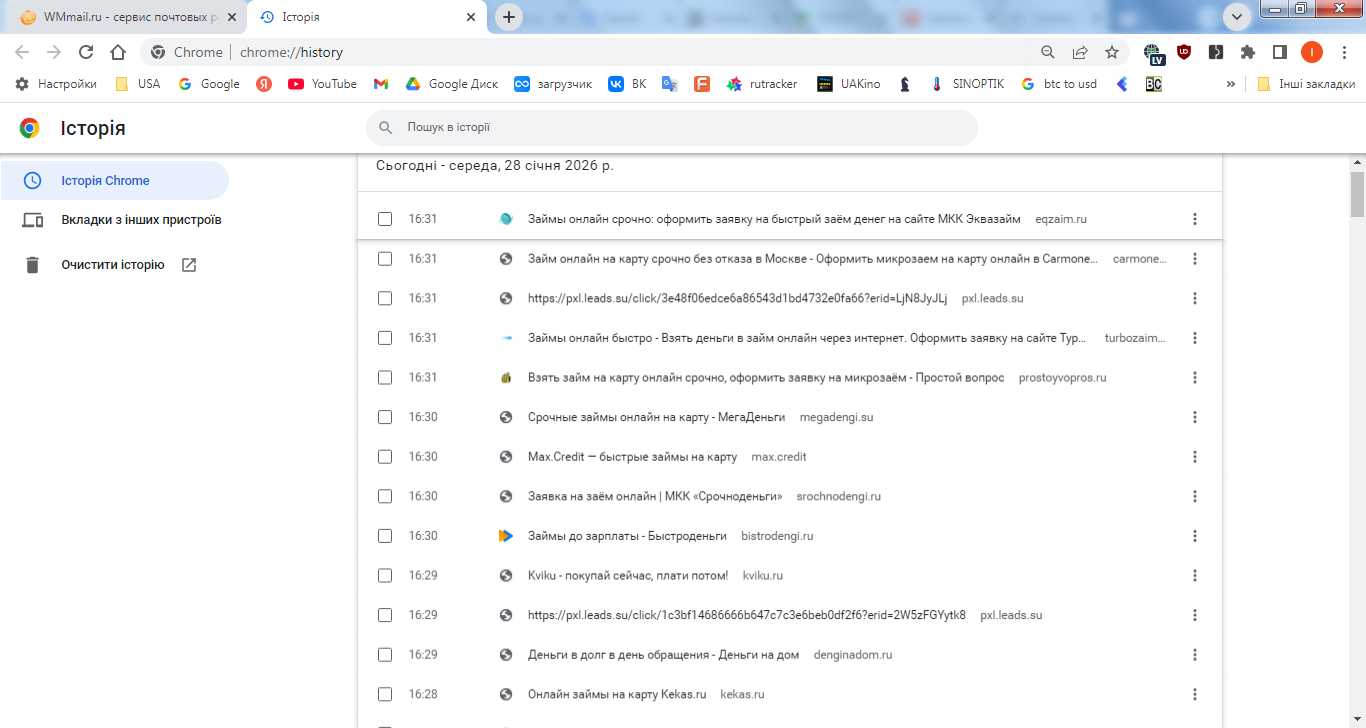Image resolution: width=1366 pixels, height=728 pixels.
Task: Bookmark this page with the star icon
Action: pos(1112,52)
